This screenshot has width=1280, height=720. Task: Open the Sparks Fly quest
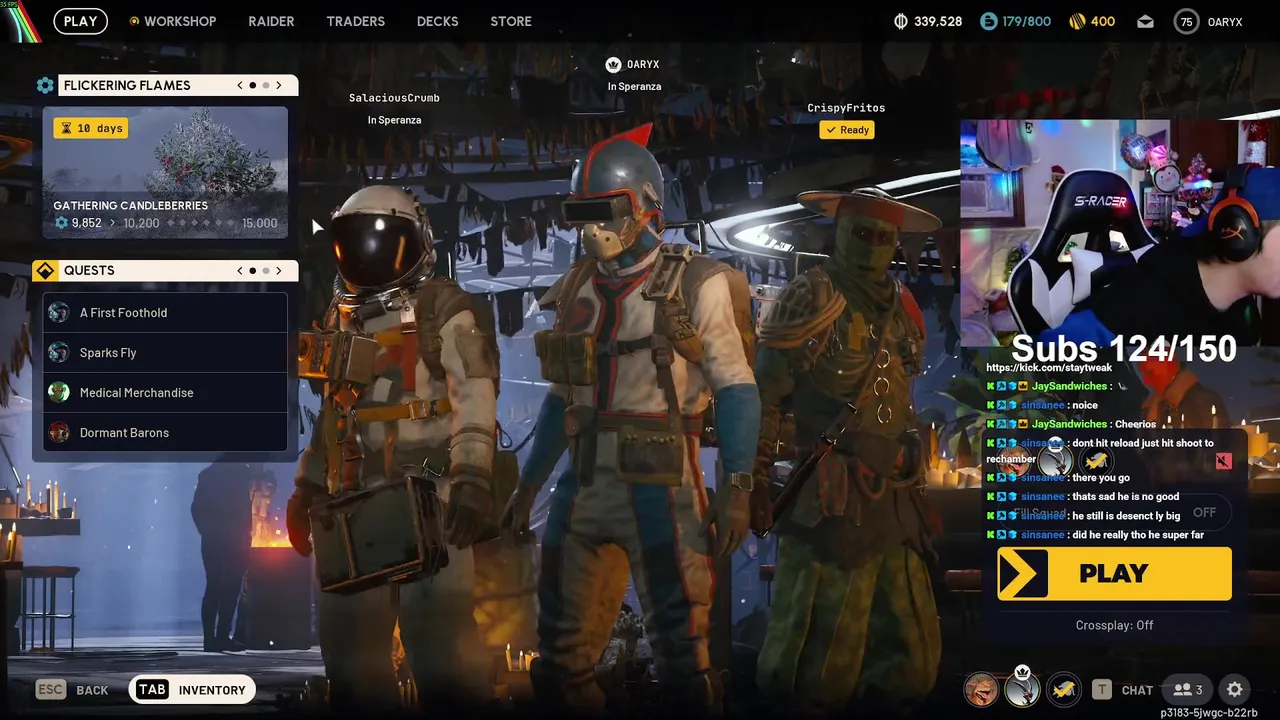coord(165,353)
